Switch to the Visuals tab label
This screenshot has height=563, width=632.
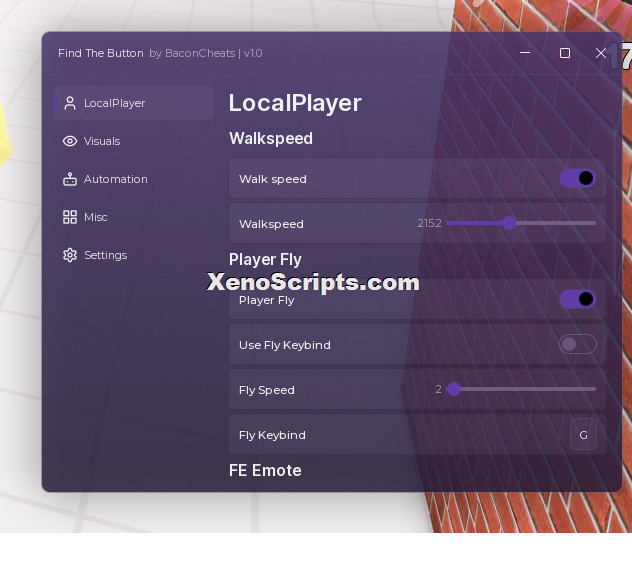pyautogui.click(x=102, y=141)
